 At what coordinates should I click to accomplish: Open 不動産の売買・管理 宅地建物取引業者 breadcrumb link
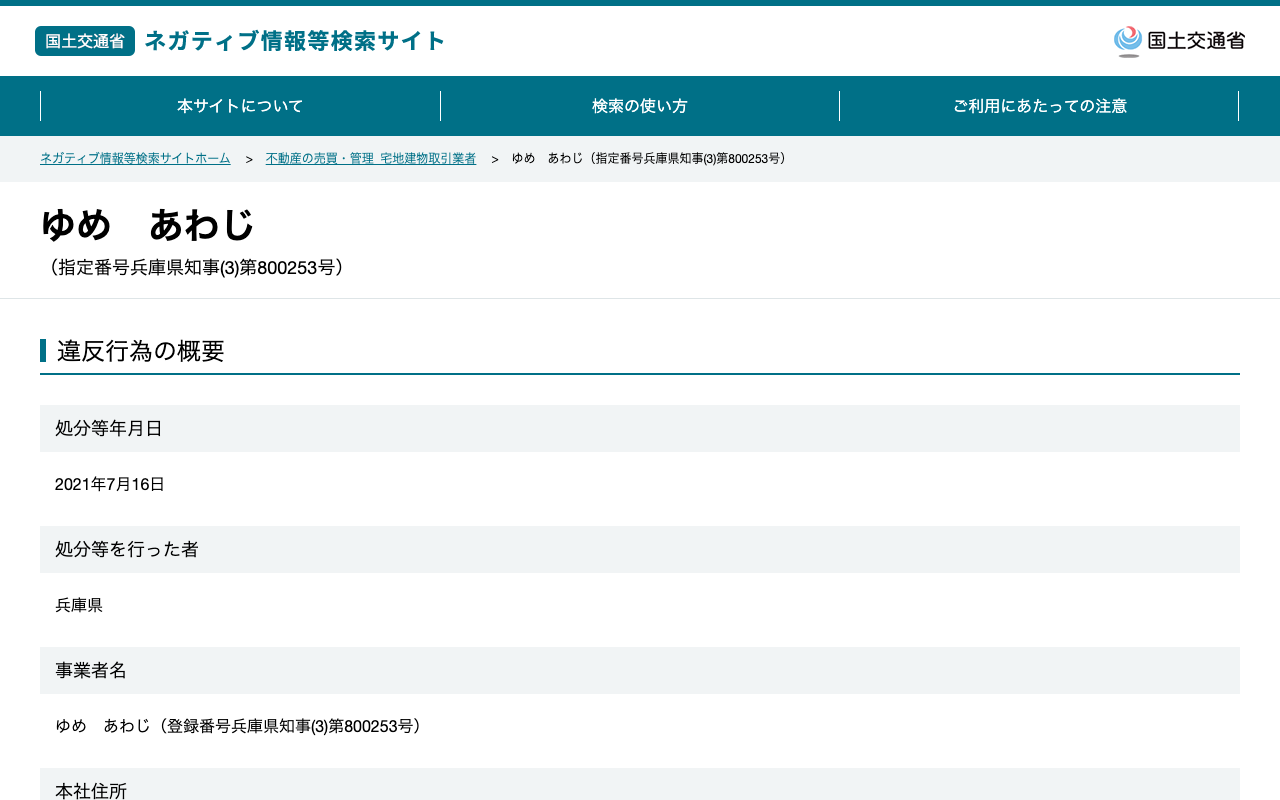[x=371, y=159]
